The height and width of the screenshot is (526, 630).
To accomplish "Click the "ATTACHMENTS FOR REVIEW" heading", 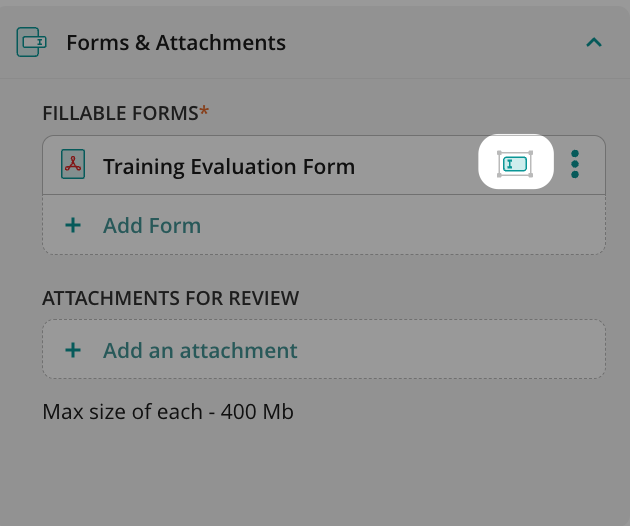I will pyautogui.click(x=170, y=298).
